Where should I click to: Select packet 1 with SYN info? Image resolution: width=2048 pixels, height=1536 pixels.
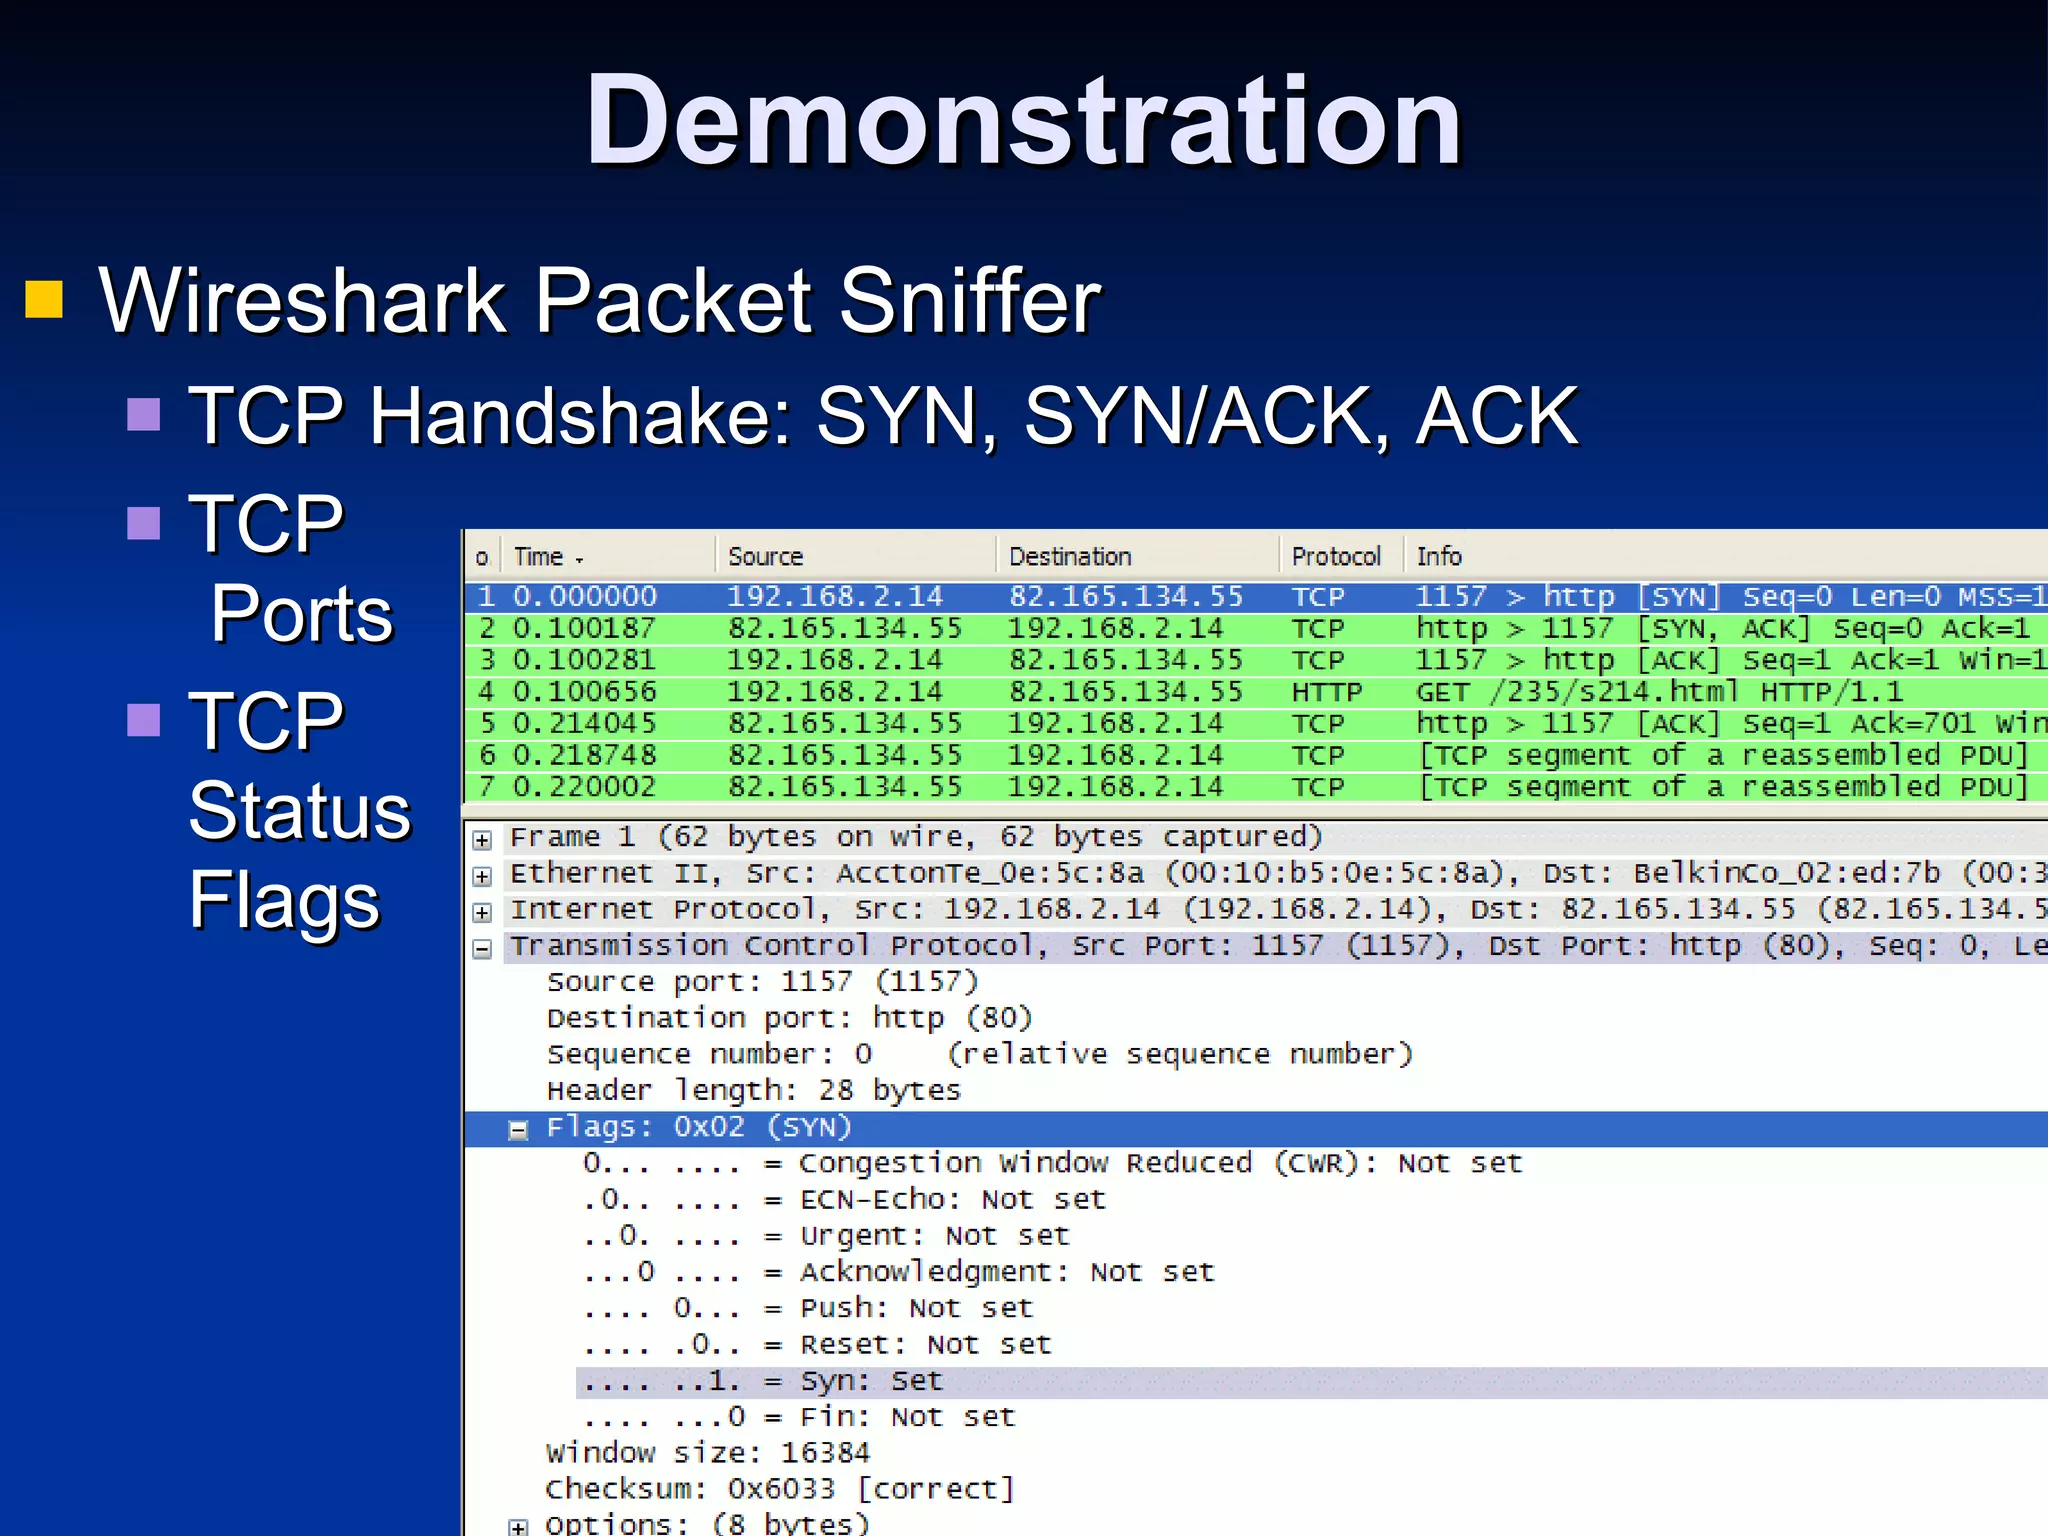pyautogui.click(x=1256, y=597)
